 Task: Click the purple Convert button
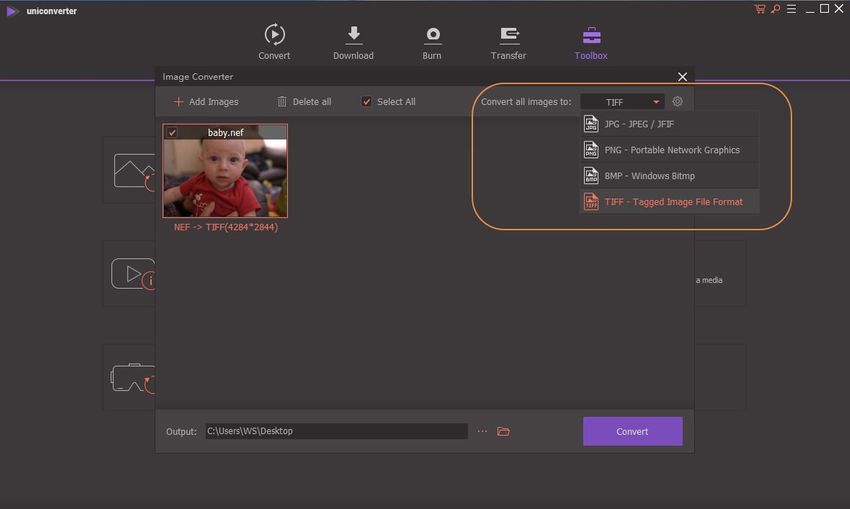pos(632,431)
